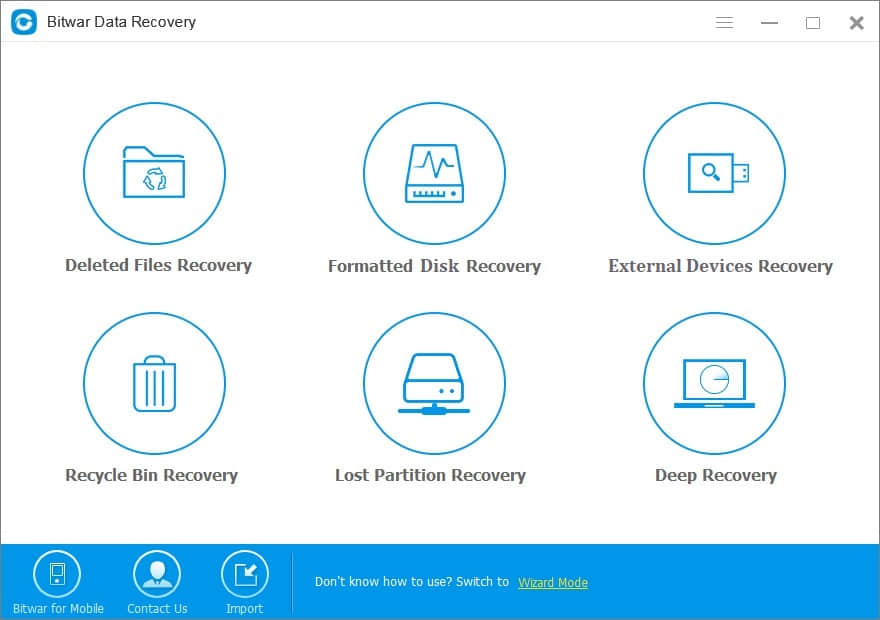
Task: Click the Contact Us text label
Action: click(157, 609)
